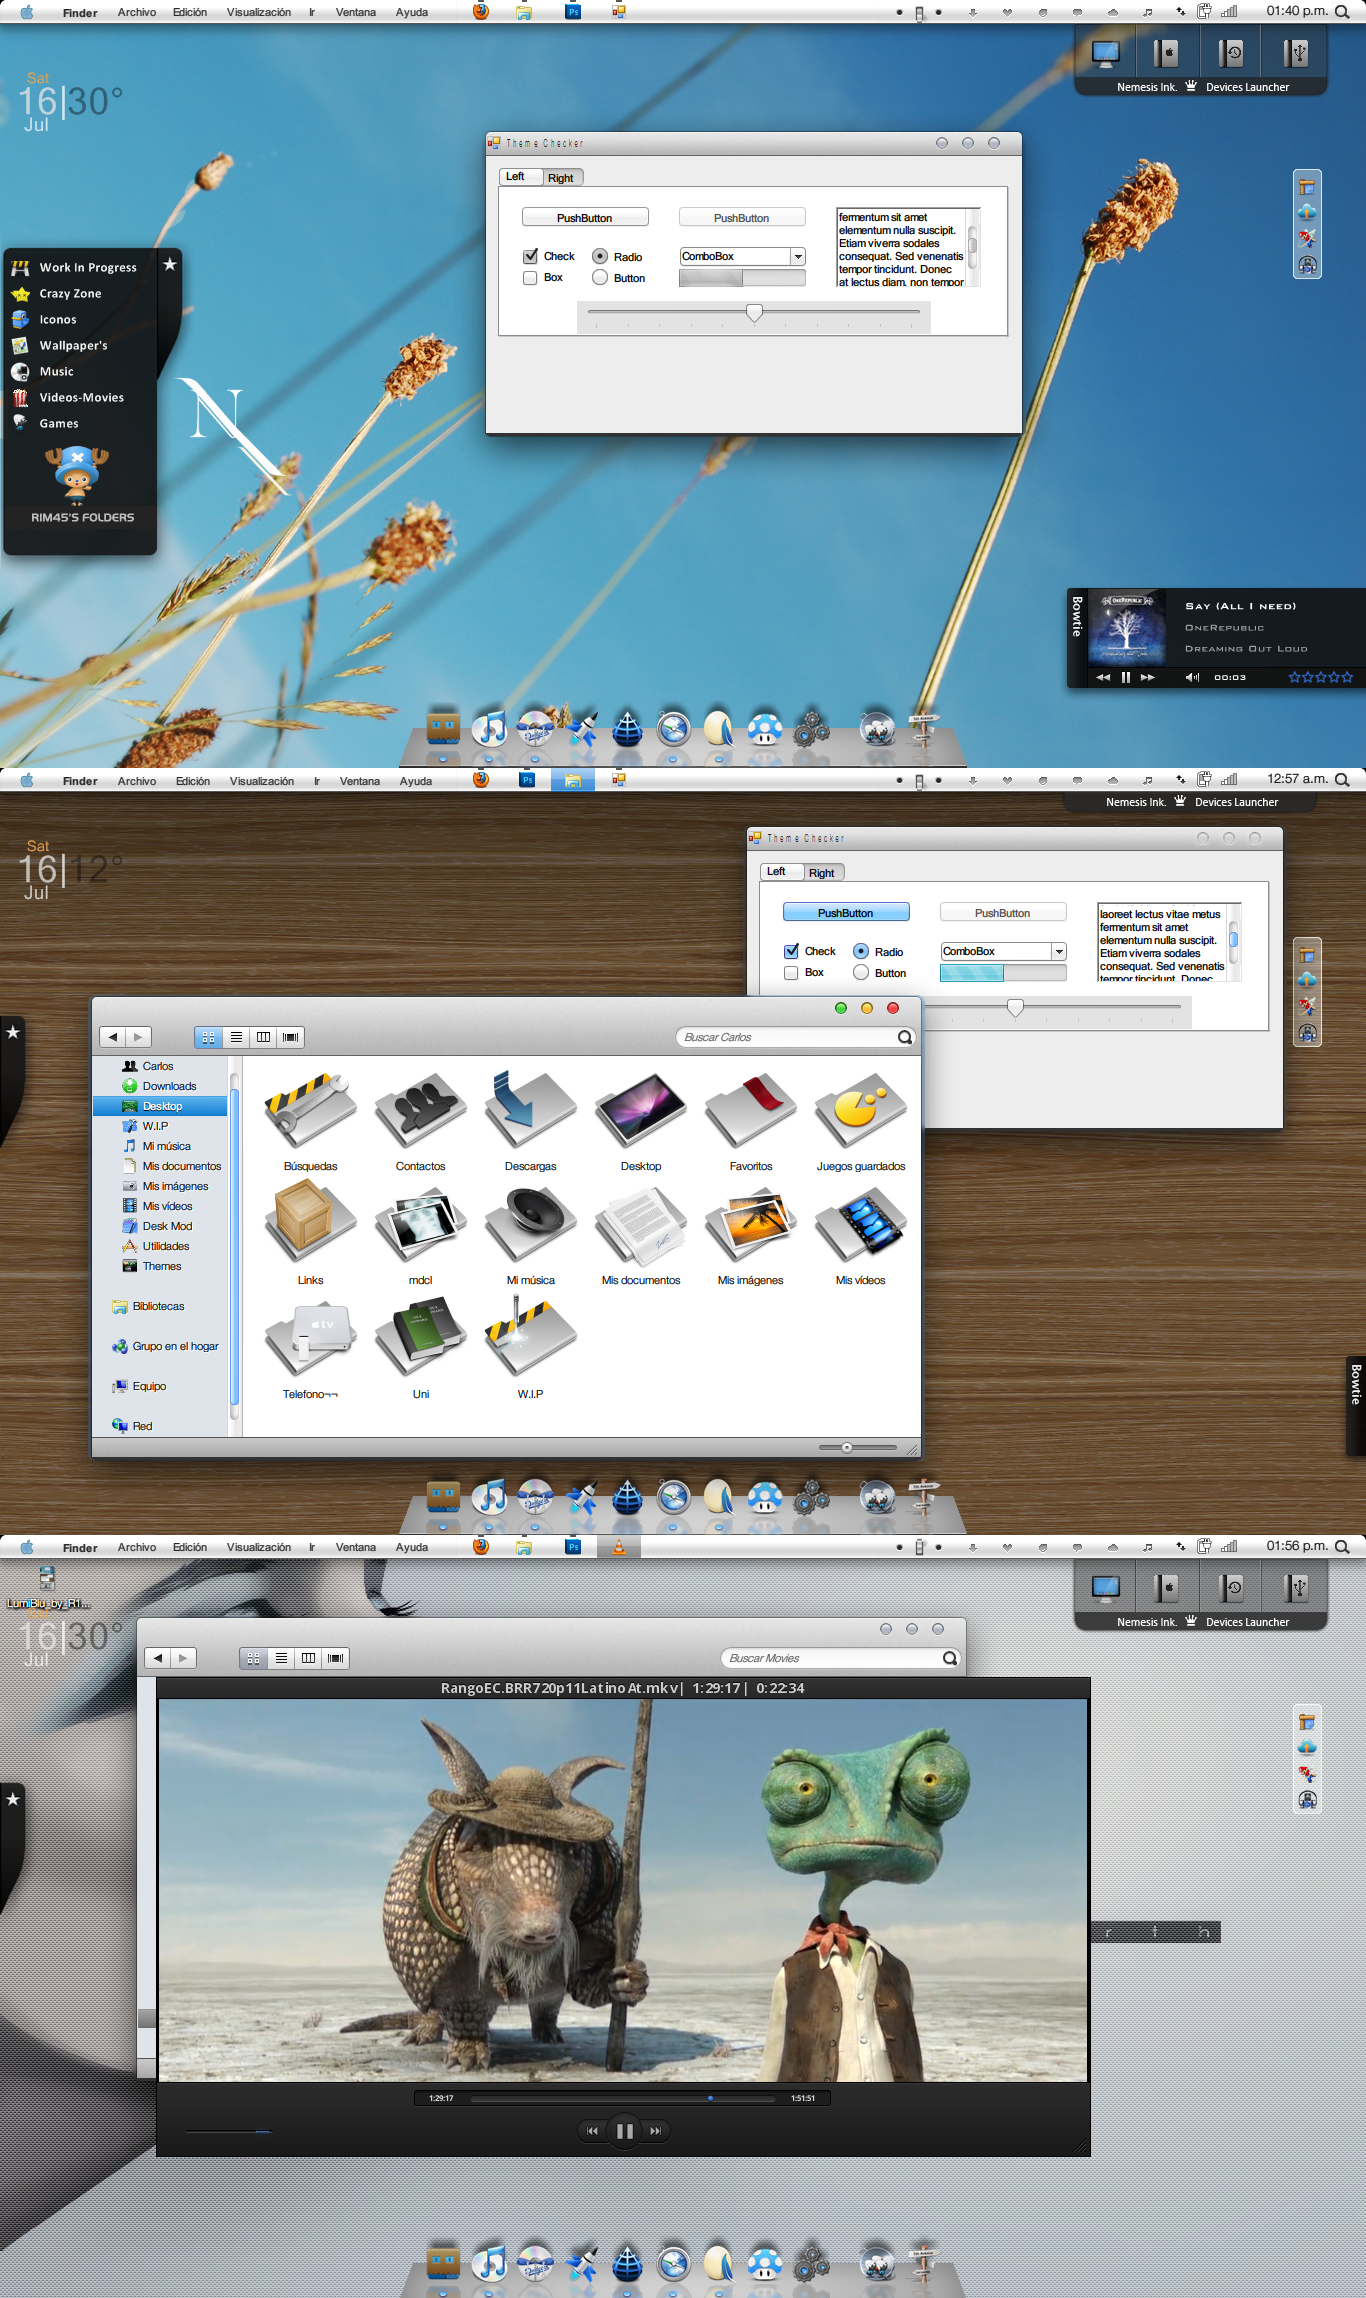
Task: Jump to next item in Rango player
Action: tap(656, 2131)
